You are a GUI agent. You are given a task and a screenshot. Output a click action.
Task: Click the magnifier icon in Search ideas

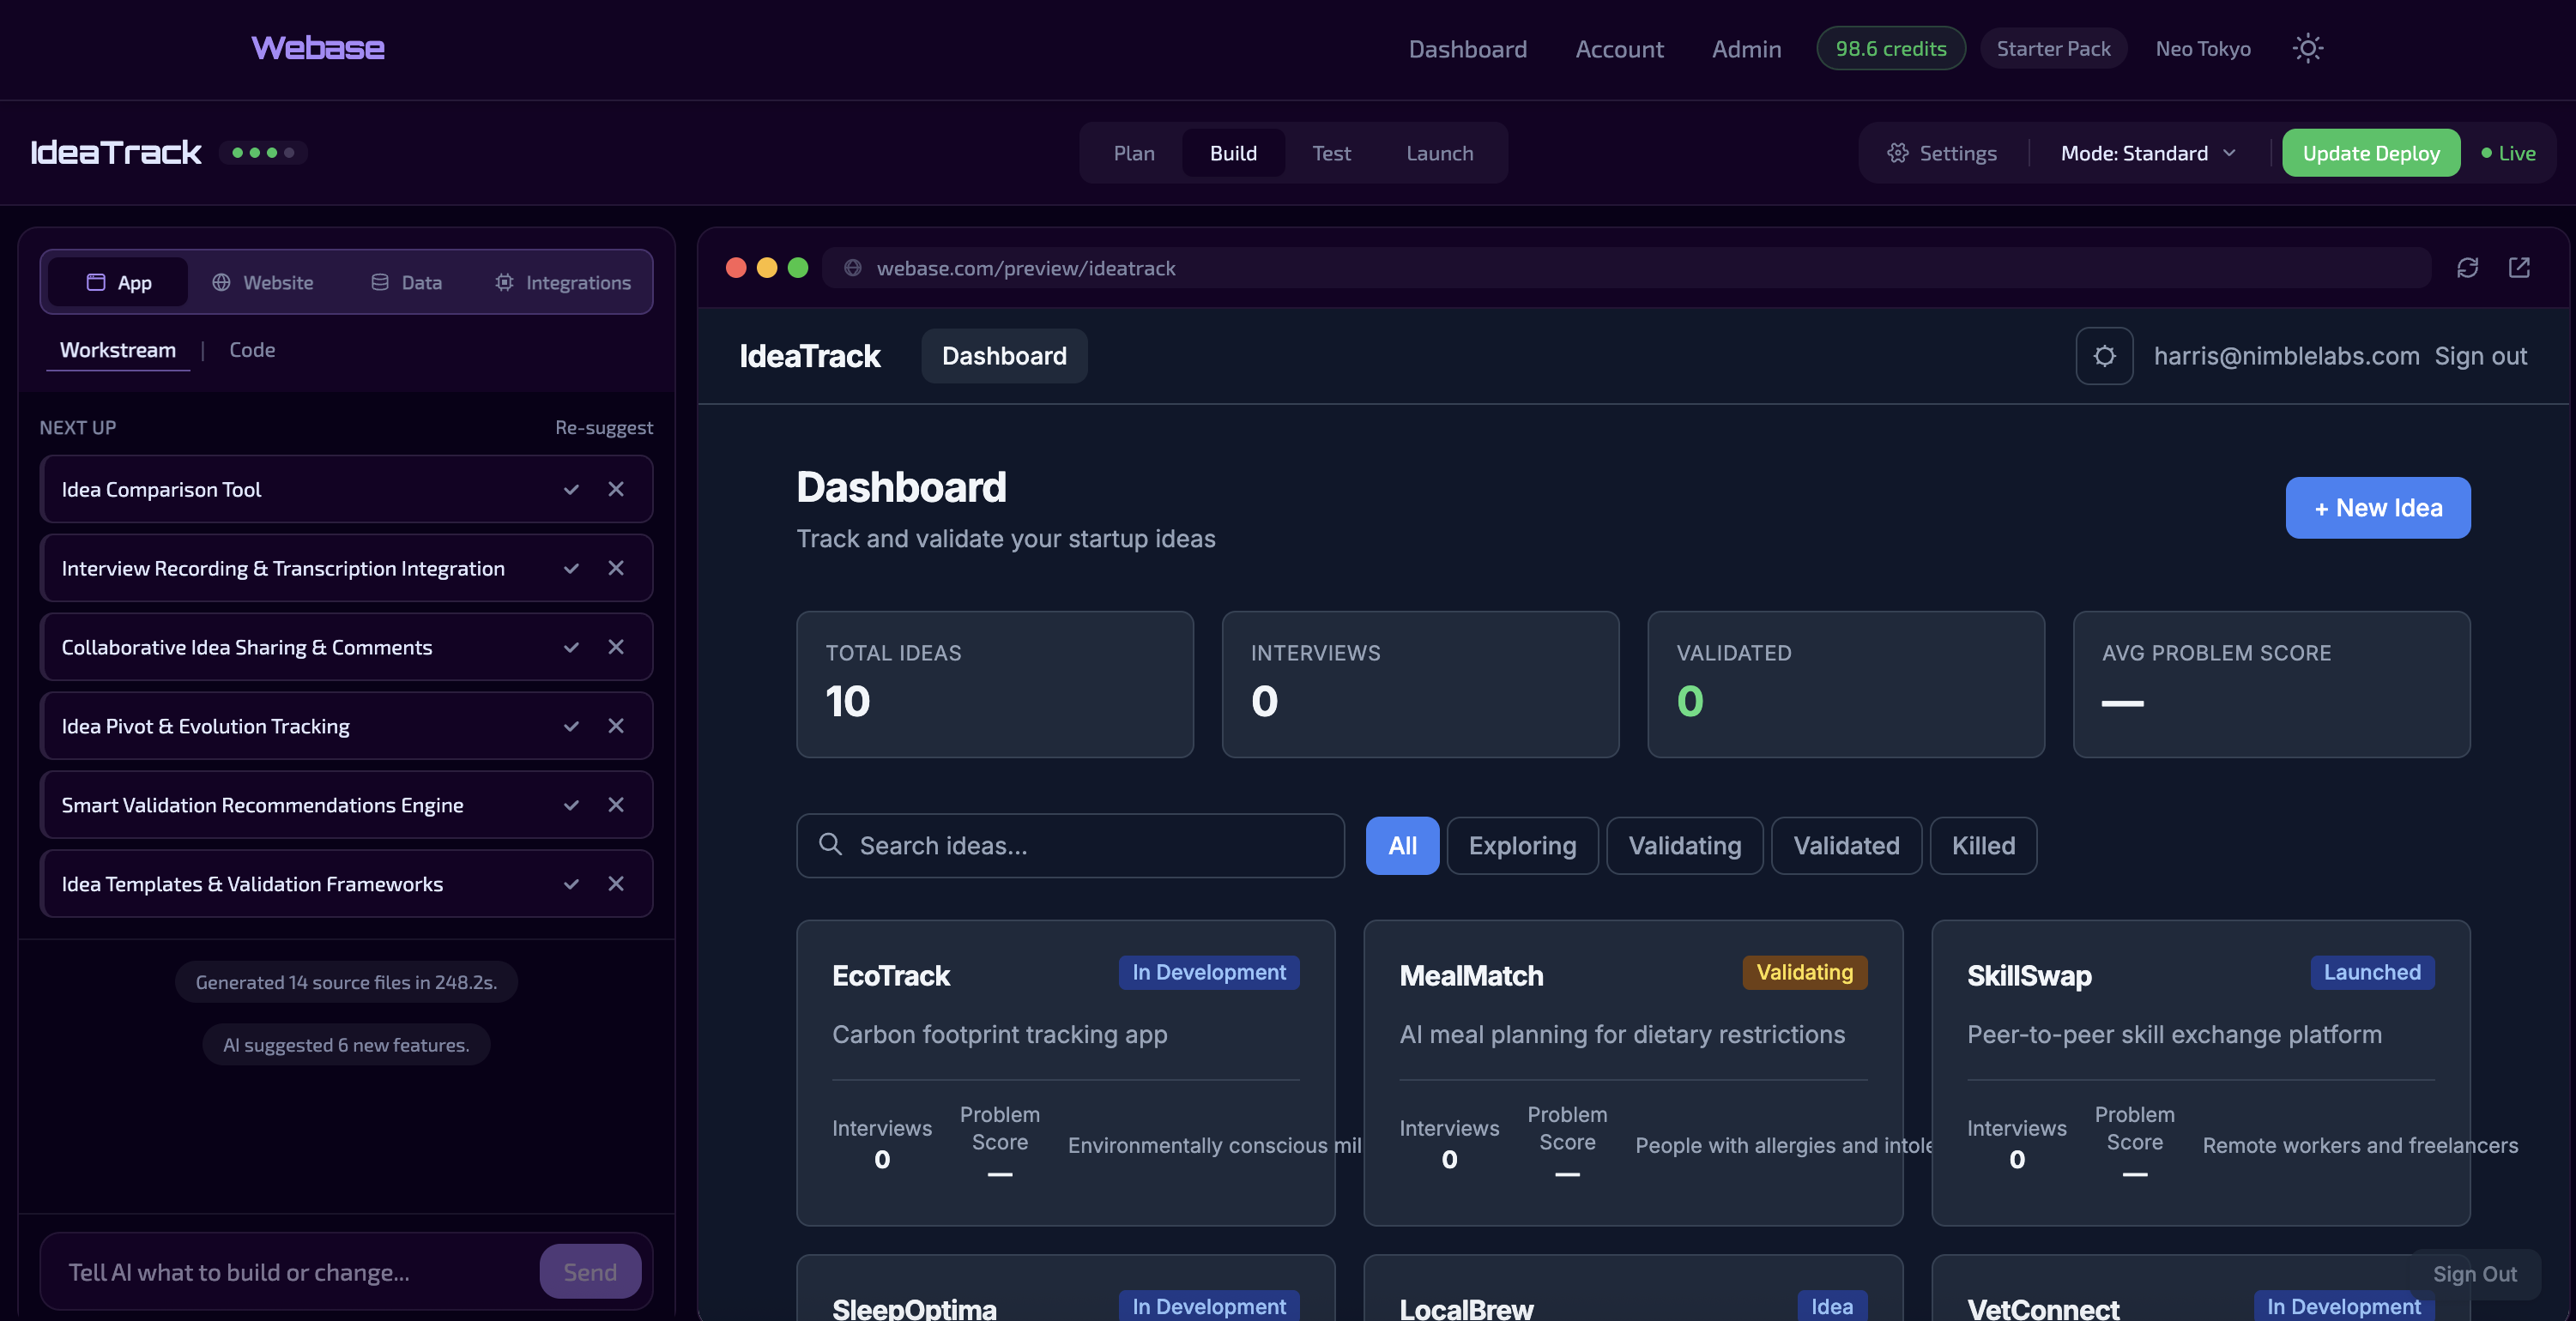pyautogui.click(x=831, y=845)
